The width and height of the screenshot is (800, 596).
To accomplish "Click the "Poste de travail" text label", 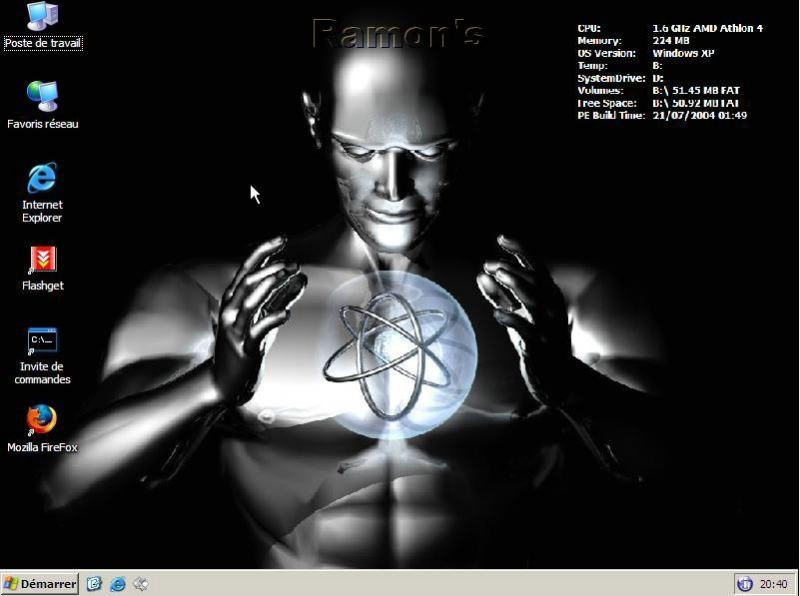I will pyautogui.click(x=43, y=44).
